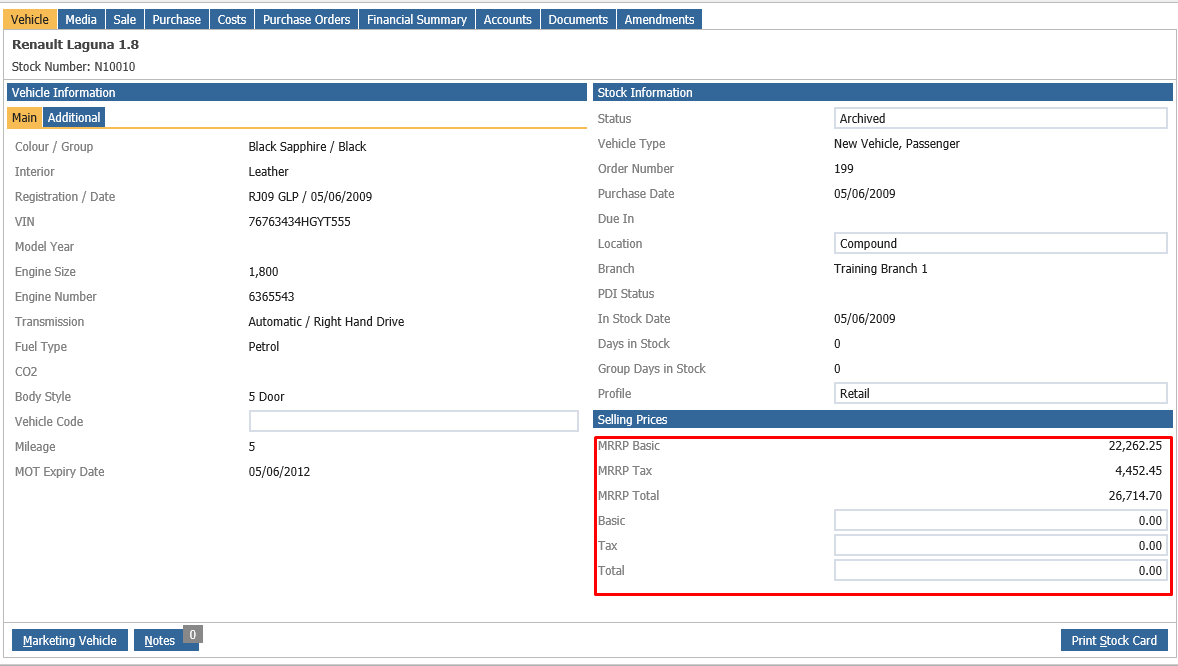Screen dimensions: 1178x666
Task: Click the Marketing Vehicle button
Action: [70, 640]
